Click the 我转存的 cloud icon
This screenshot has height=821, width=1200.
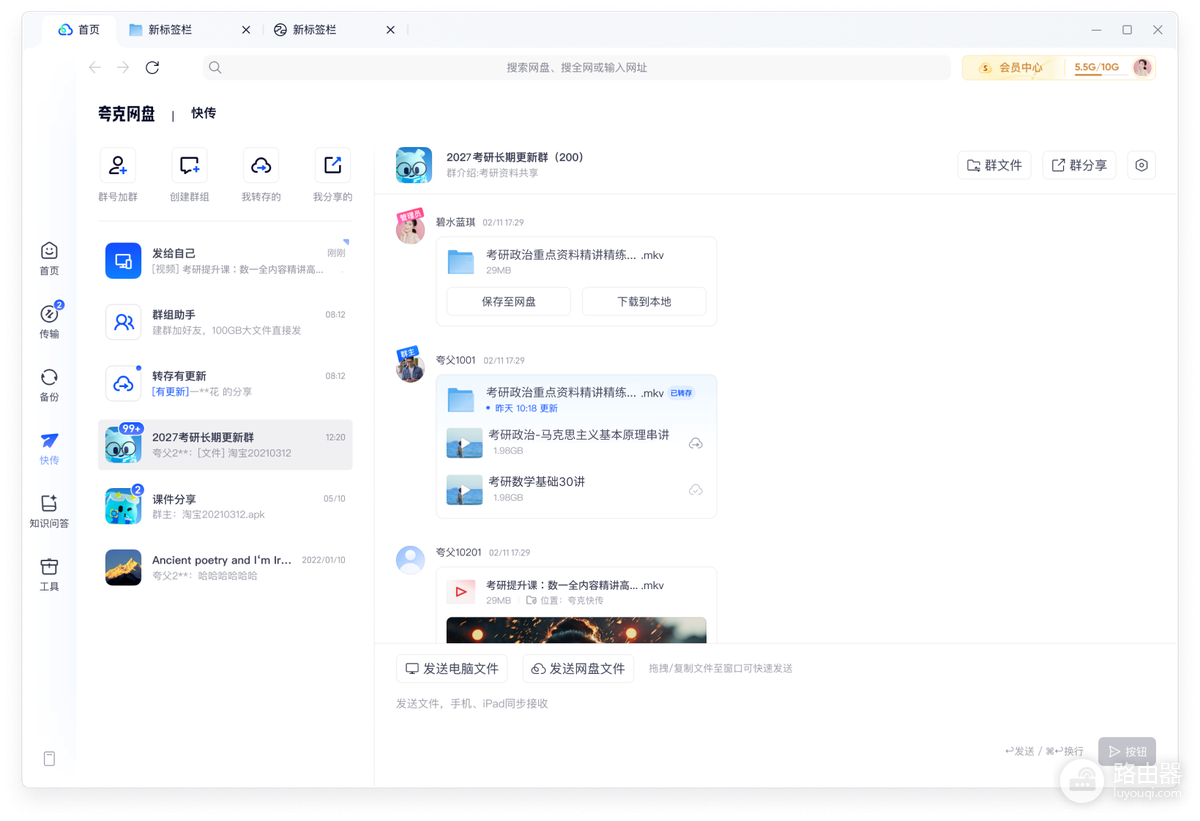(x=261, y=165)
